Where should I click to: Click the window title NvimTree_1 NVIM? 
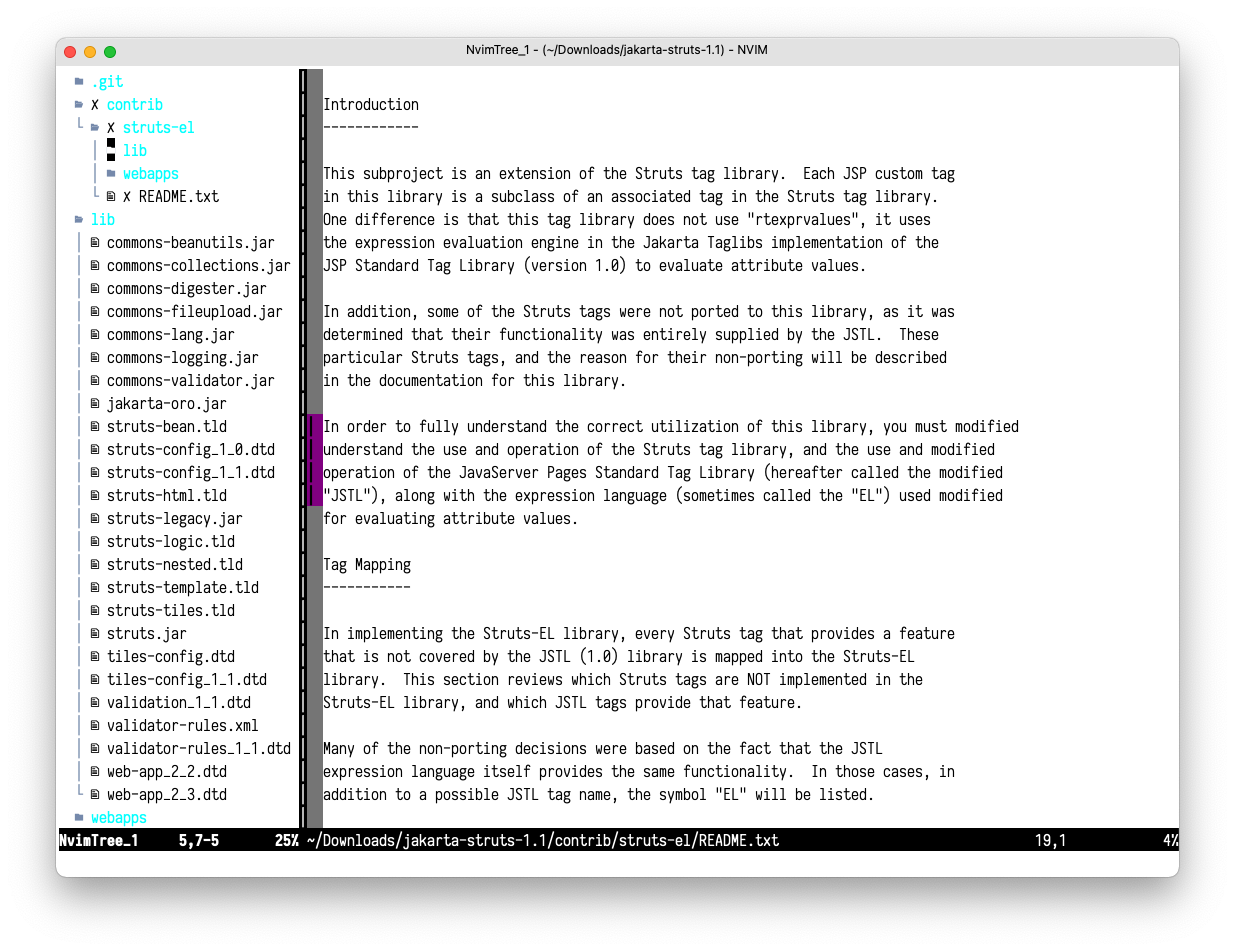click(617, 50)
